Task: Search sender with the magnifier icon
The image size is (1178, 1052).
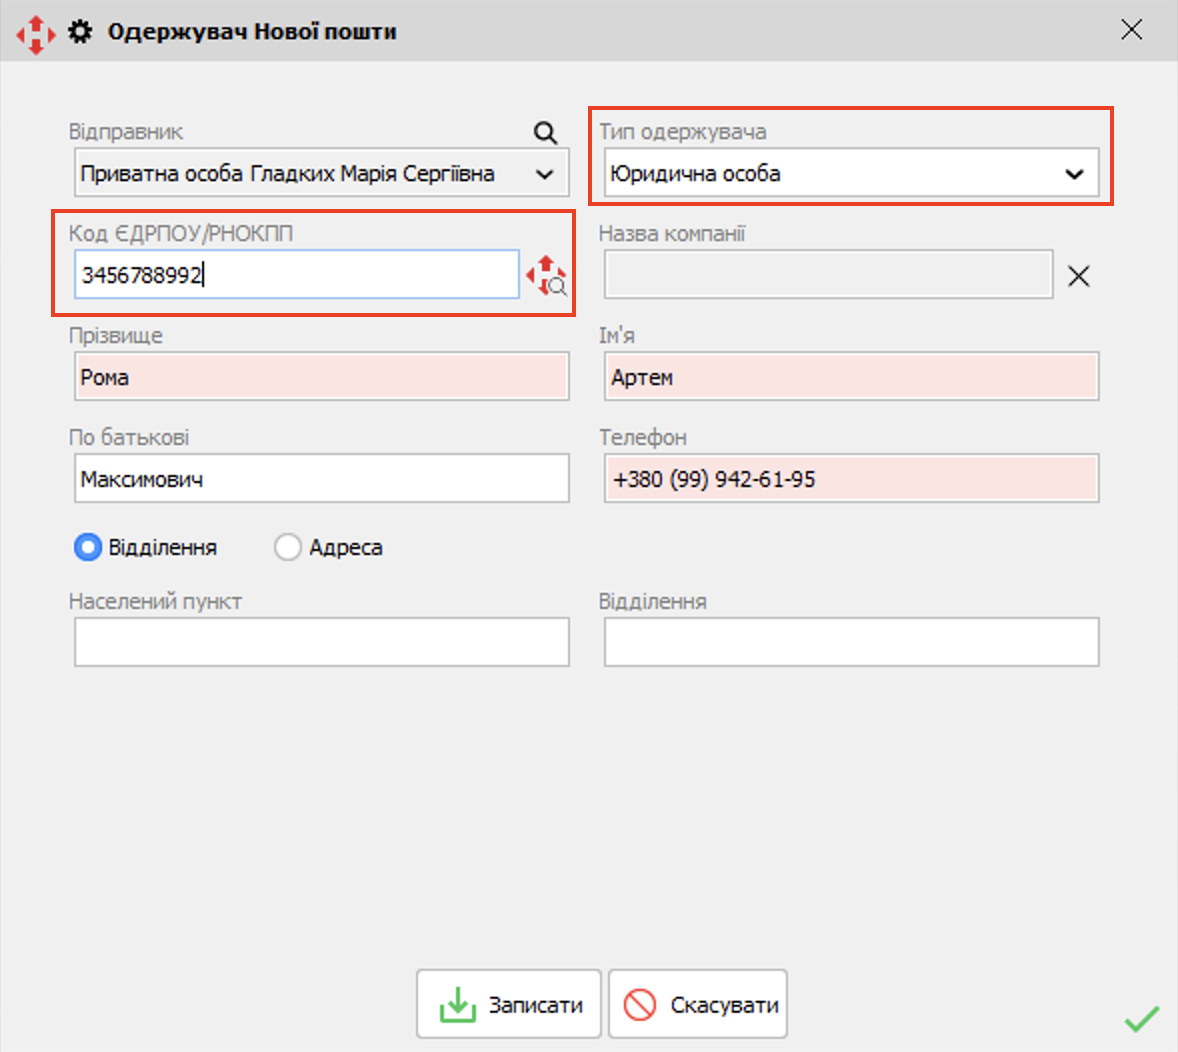Action: pos(545,132)
